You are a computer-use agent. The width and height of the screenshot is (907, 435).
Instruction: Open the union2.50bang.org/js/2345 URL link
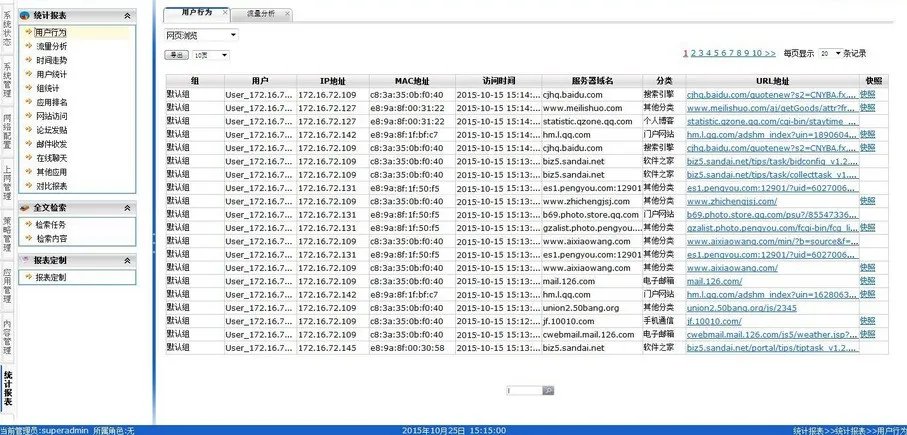point(742,308)
